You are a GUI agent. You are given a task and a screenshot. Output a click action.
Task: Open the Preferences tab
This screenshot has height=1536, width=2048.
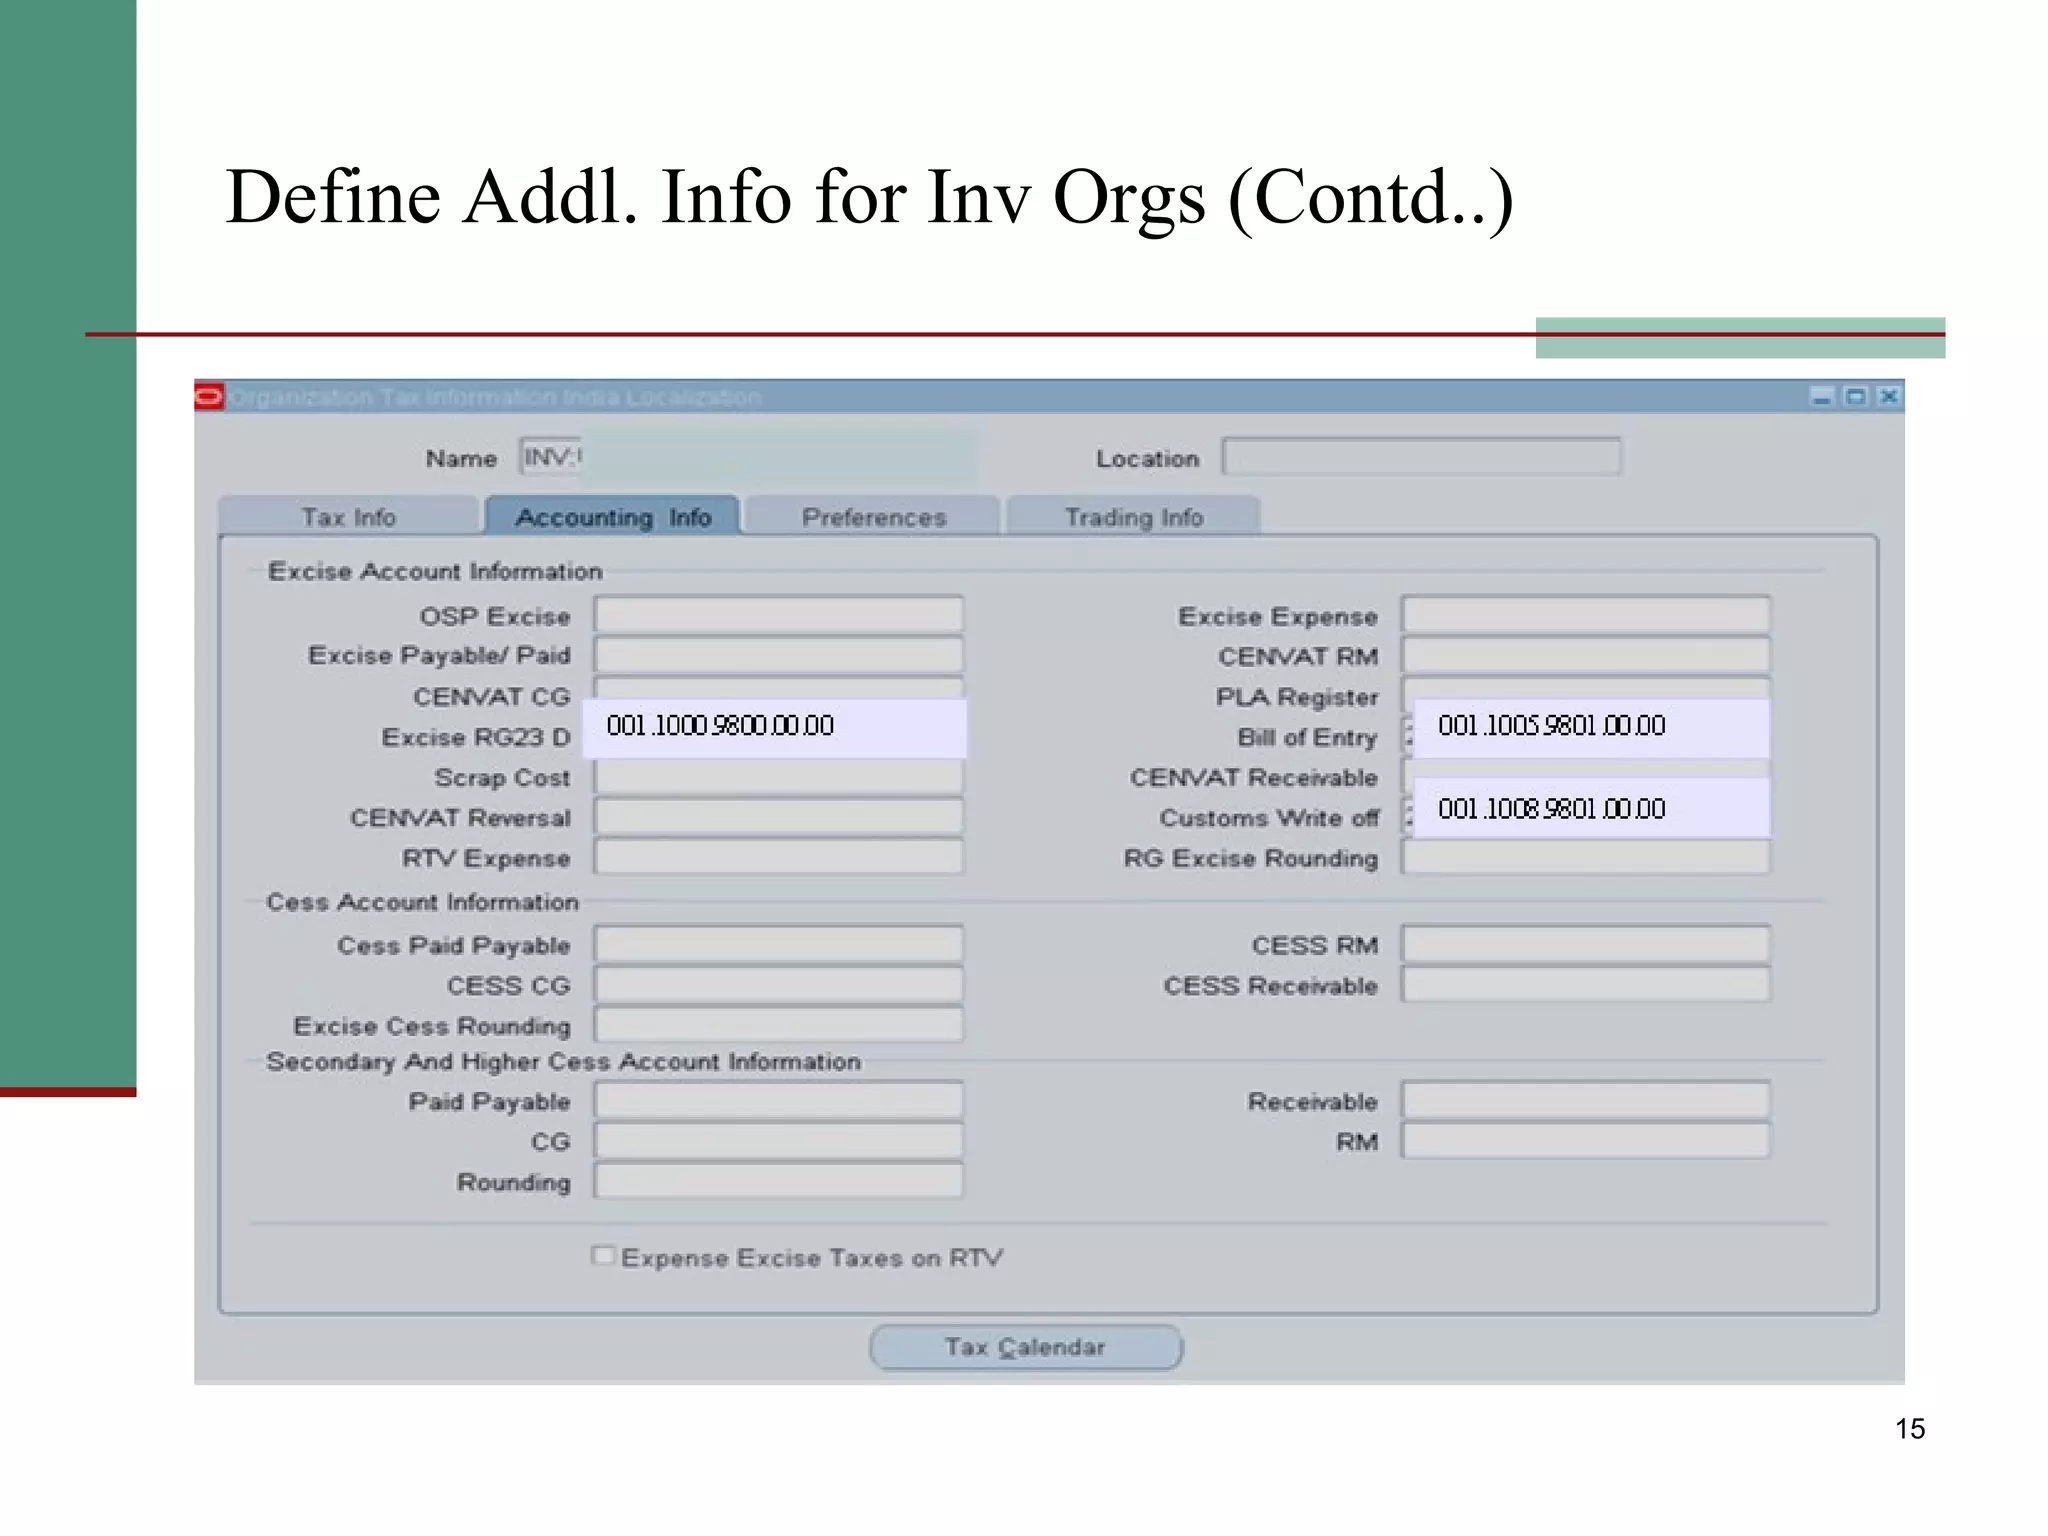[x=873, y=517]
